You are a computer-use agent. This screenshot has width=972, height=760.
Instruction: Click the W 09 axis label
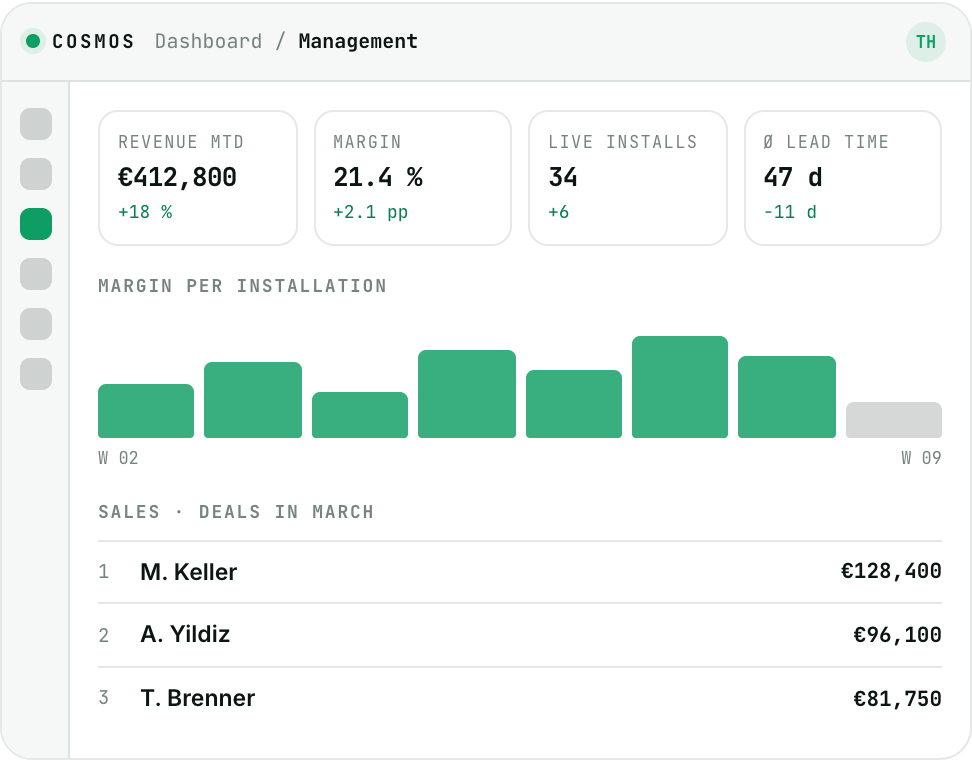[921, 458]
